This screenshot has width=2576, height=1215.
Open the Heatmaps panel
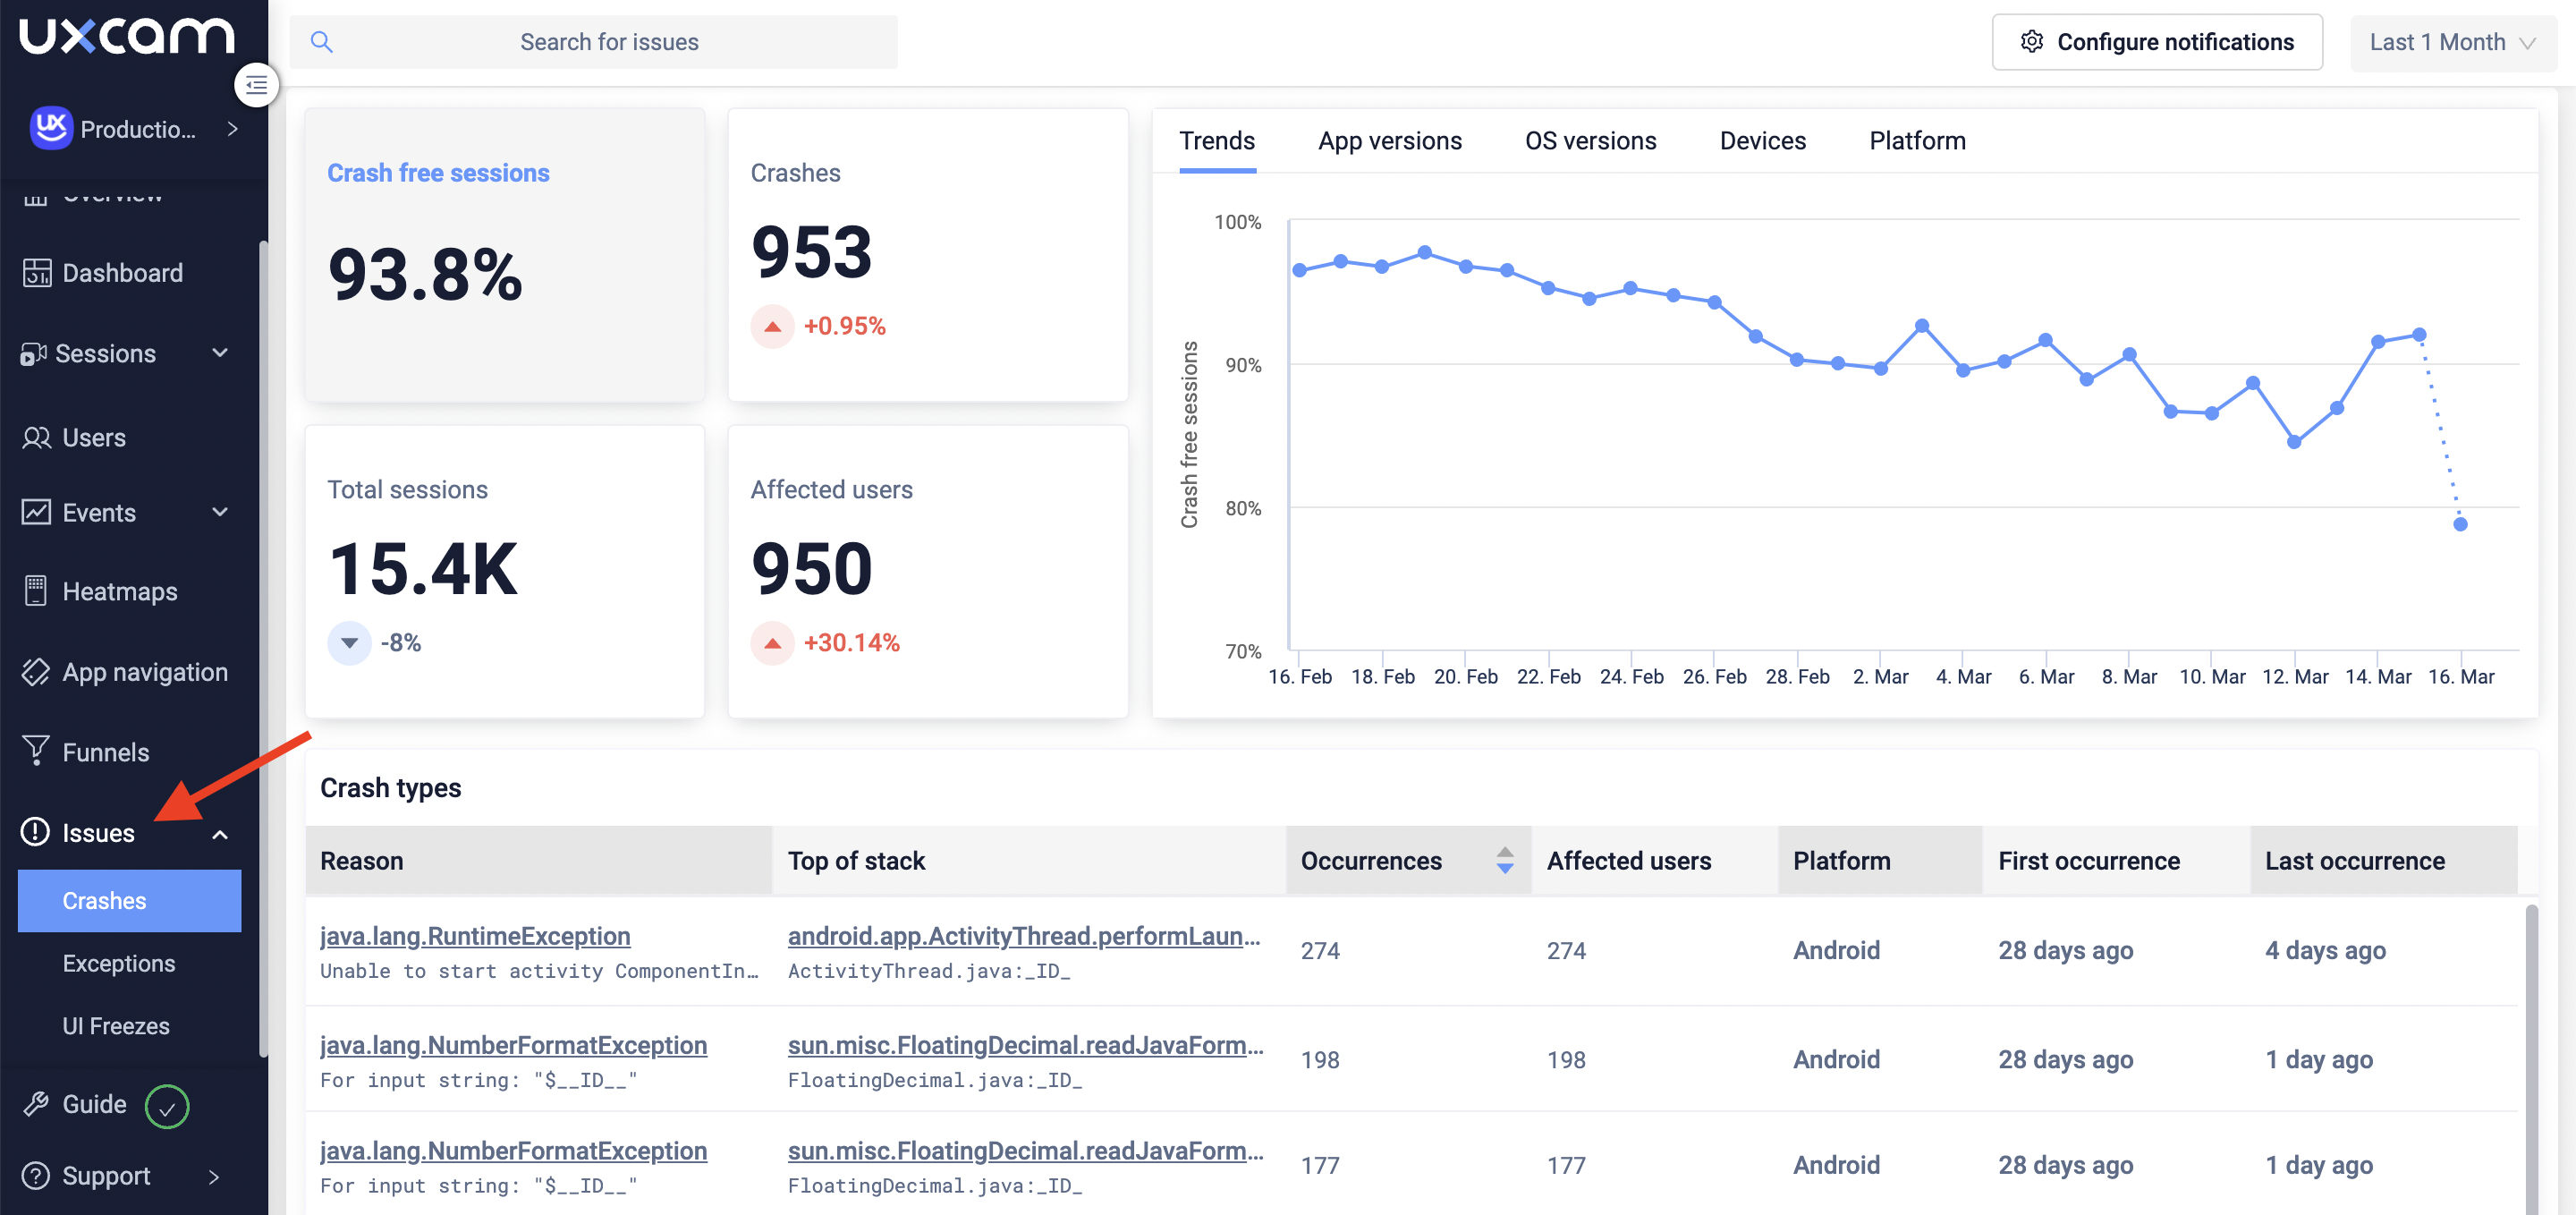[118, 591]
